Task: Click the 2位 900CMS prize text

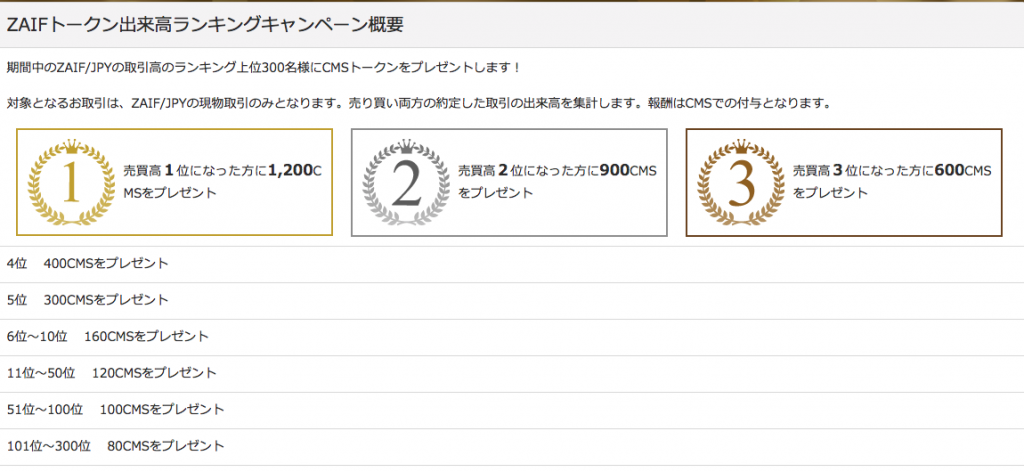Action: coord(558,182)
